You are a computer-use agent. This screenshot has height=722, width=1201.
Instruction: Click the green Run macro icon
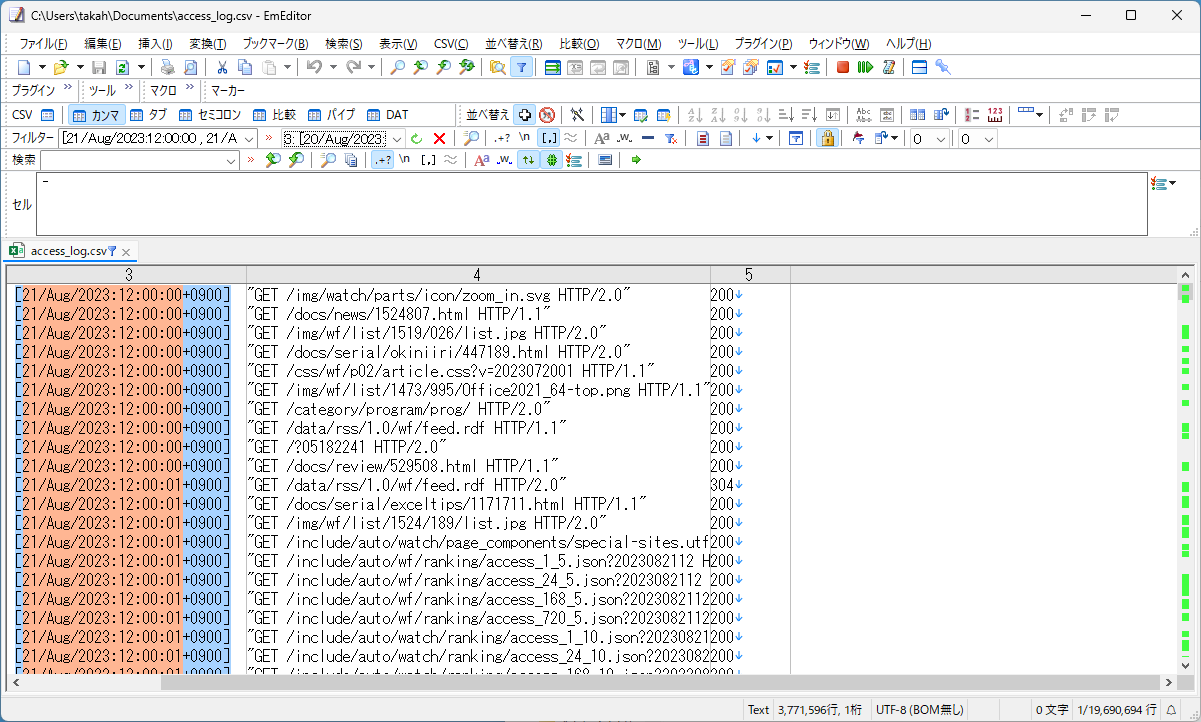866,67
